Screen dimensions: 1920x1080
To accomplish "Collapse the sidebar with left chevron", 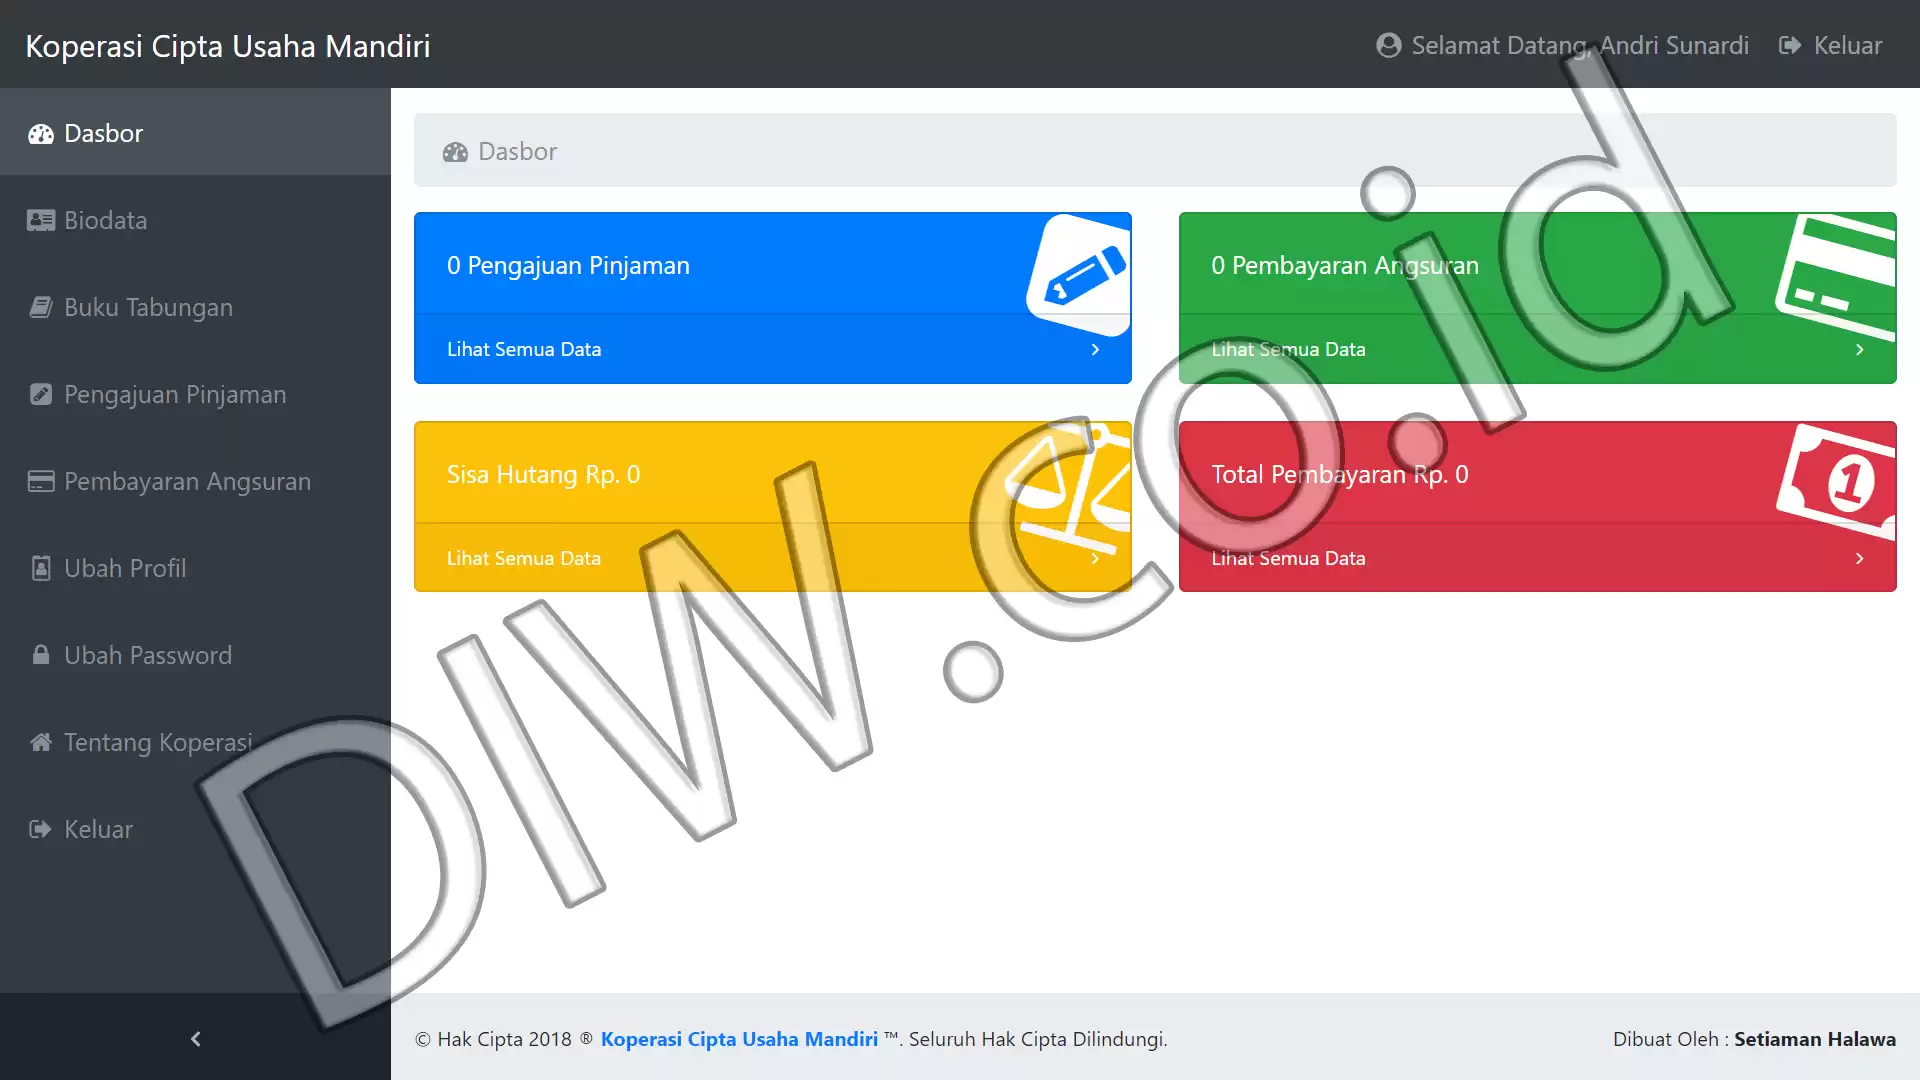I will (x=196, y=1039).
